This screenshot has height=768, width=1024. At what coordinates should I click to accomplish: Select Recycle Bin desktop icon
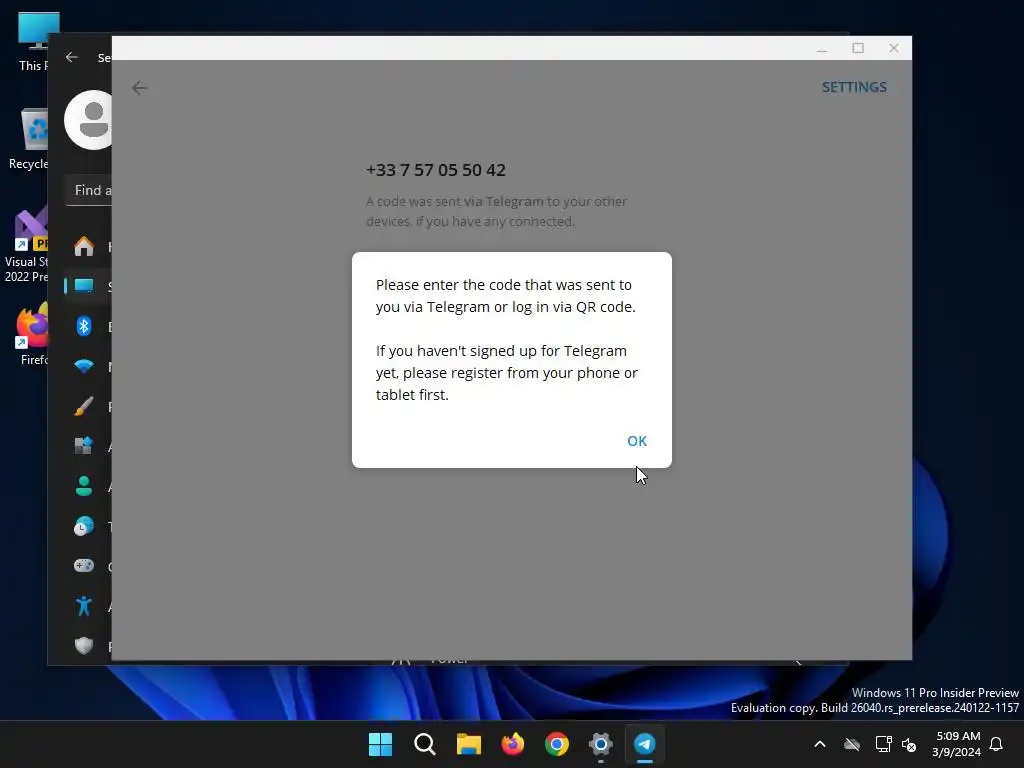[29, 138]
